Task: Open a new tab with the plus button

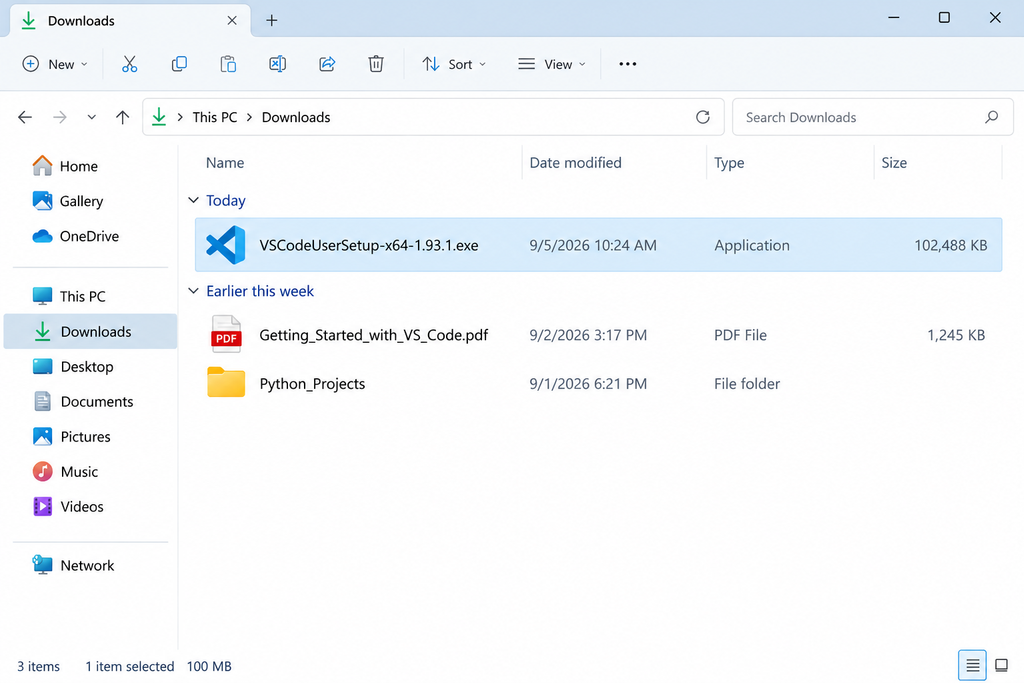Action: pos(272,20)
